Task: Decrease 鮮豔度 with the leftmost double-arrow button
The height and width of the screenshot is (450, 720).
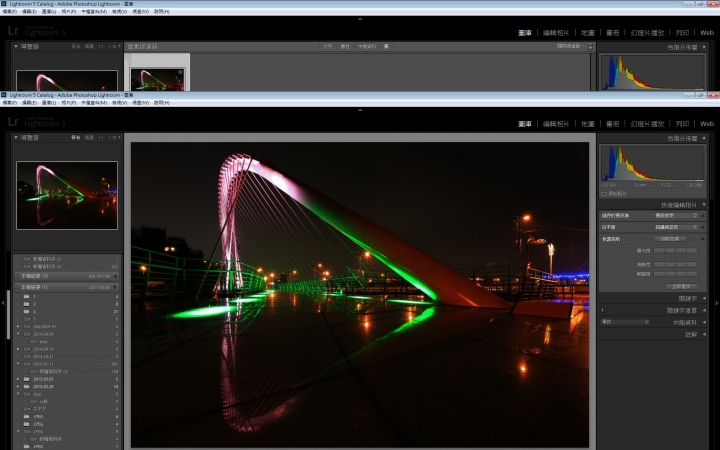Action: pyautogui.click(x=659, y=274)
